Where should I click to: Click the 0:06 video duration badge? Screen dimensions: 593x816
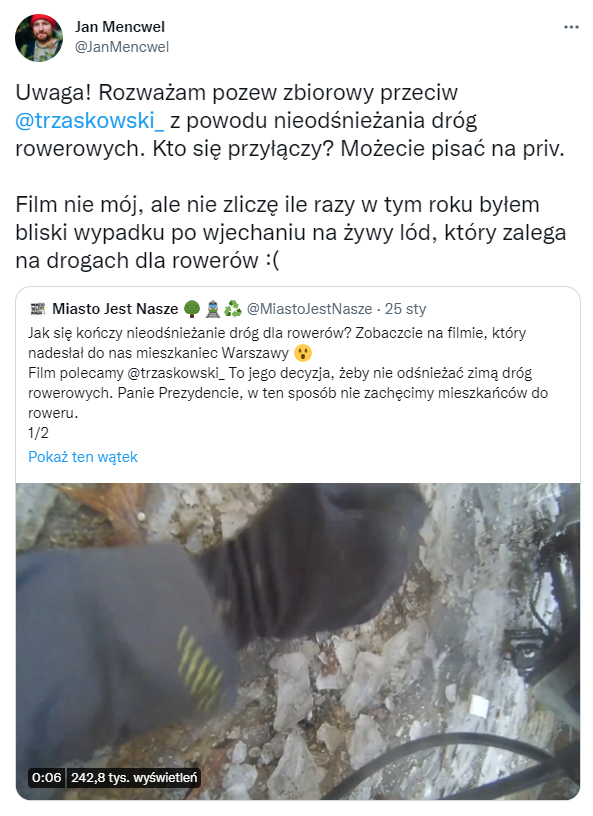click(x=46, y=777)
